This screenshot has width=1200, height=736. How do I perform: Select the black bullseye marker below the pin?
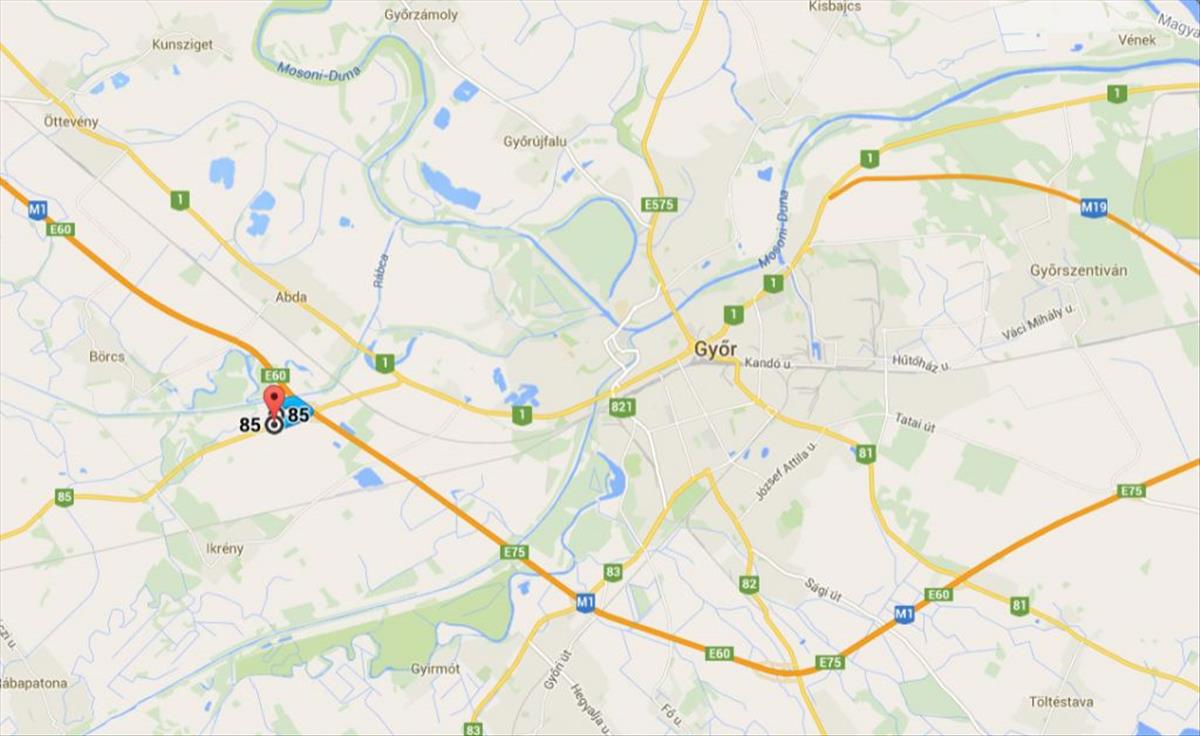tap(273, 425)
